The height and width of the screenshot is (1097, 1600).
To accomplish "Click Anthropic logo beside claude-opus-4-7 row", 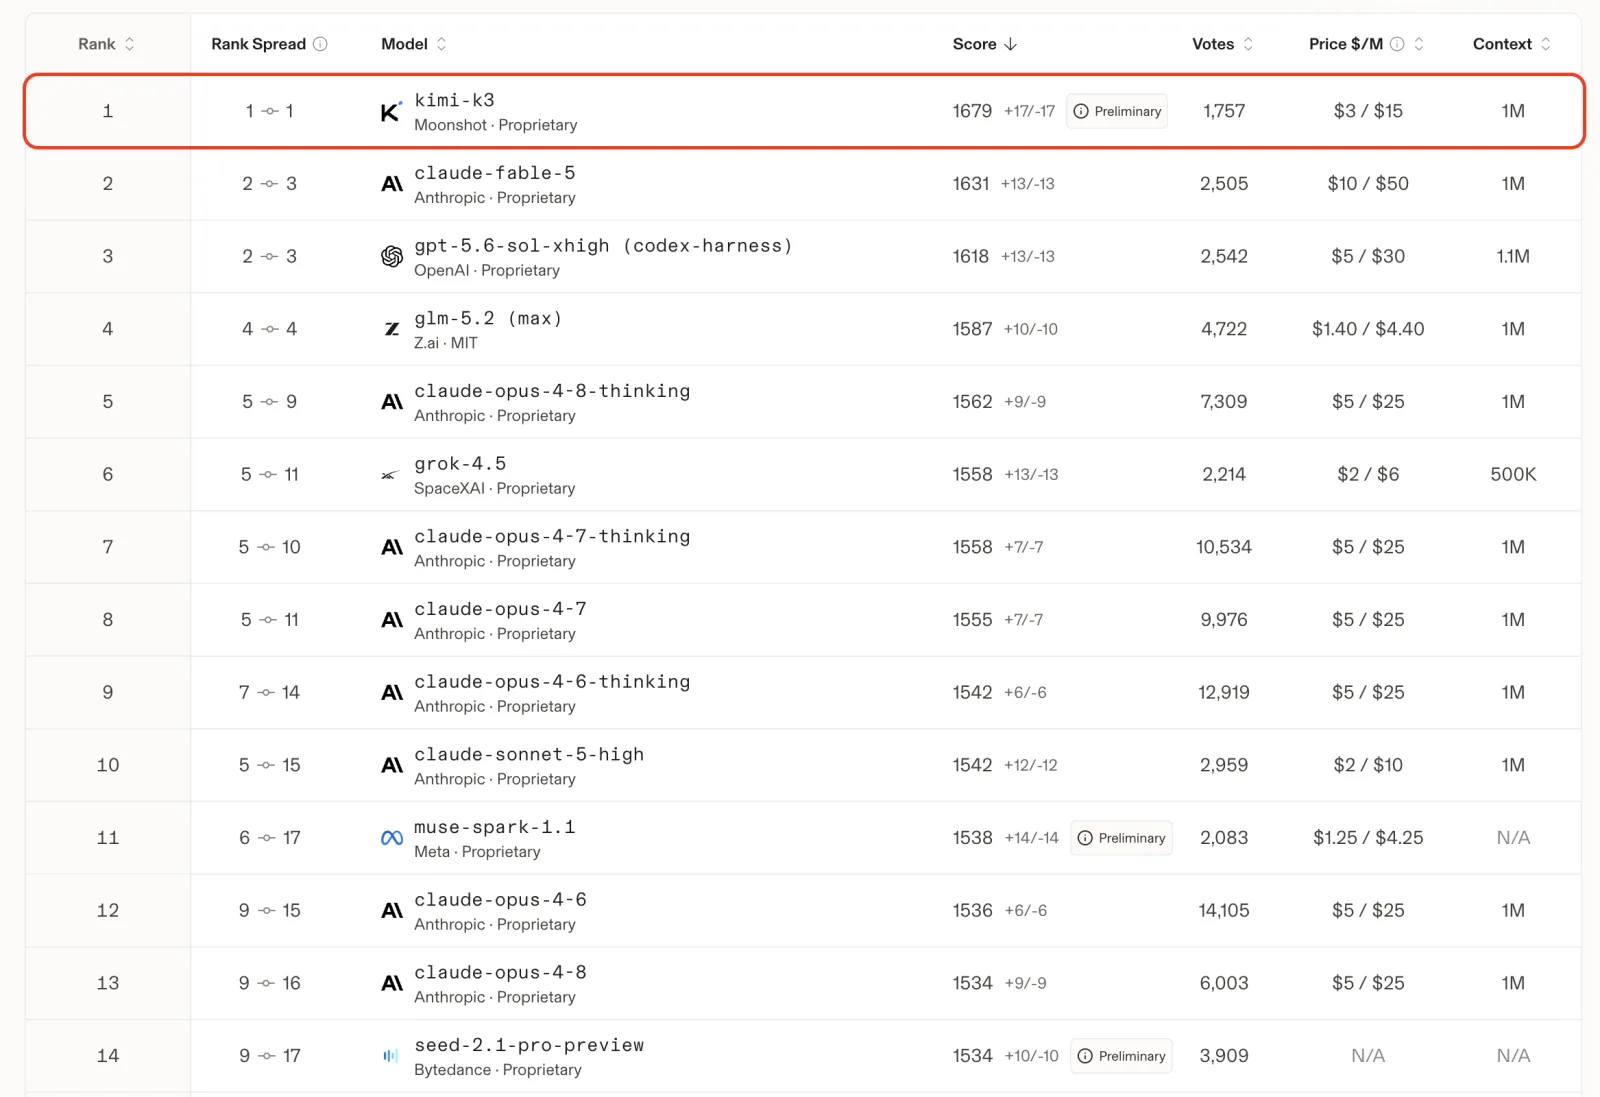I will pyautogui.click(x=392, y=620).
